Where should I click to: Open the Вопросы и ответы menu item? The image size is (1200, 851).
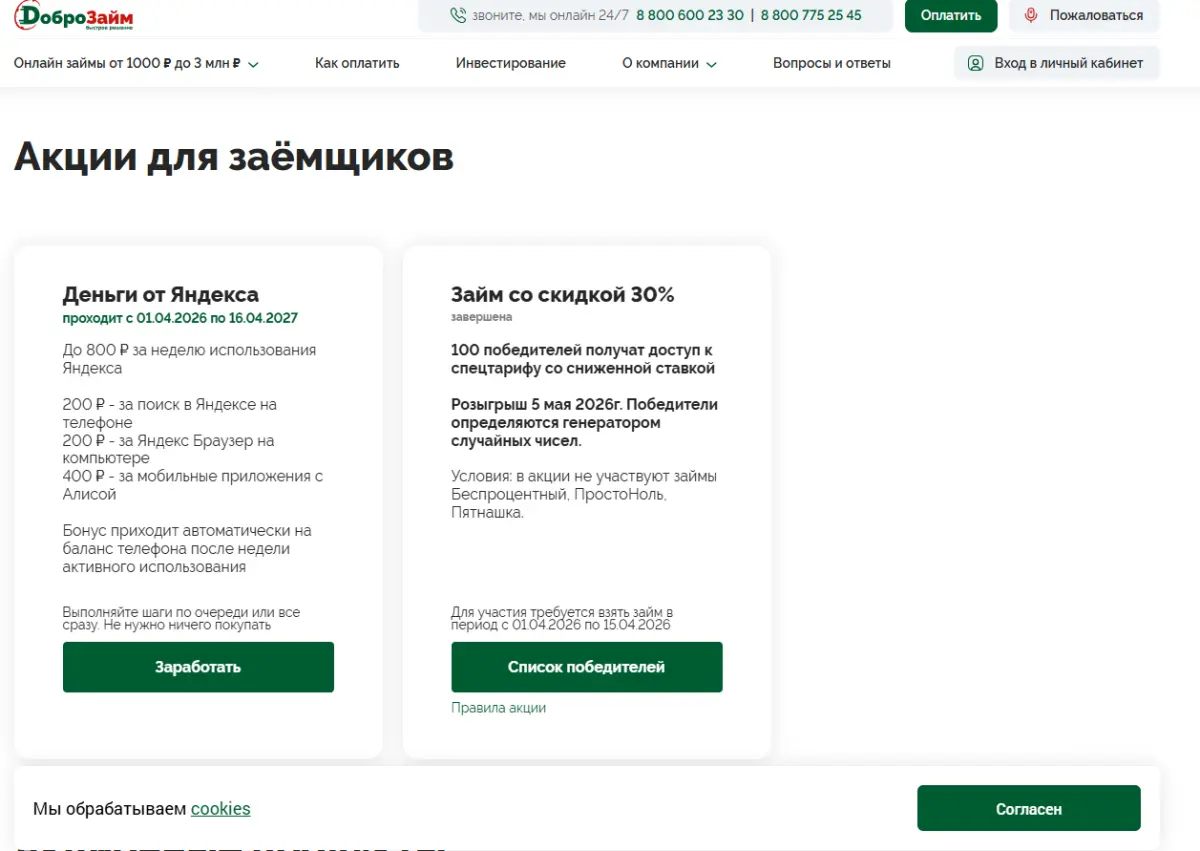pos(832,63)
